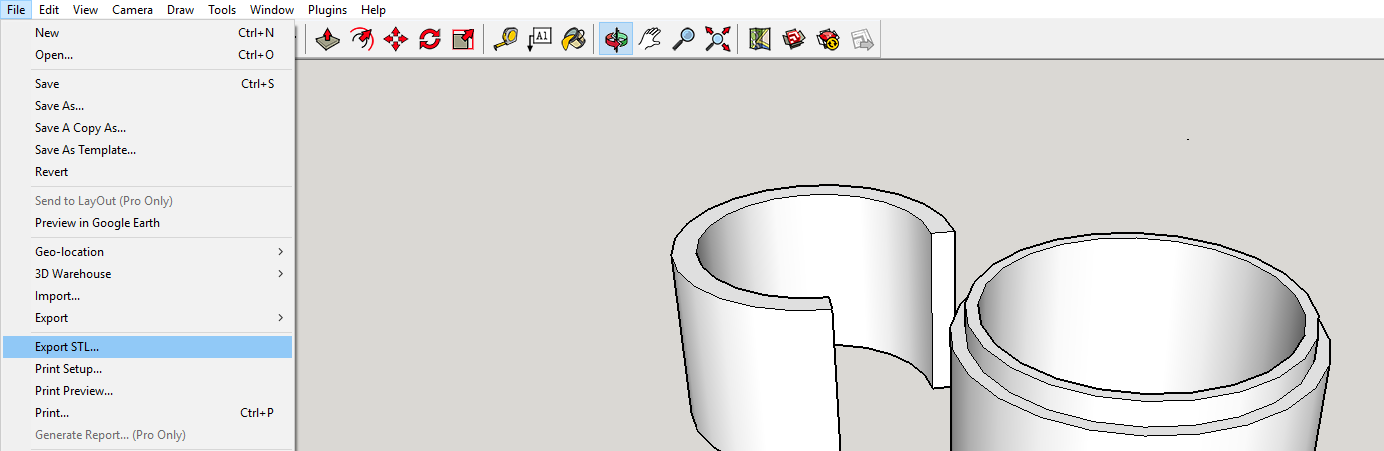Open the Plugins menu
Screen dimensions: 1384x451
pyautogui.click(x=327, y=9)
